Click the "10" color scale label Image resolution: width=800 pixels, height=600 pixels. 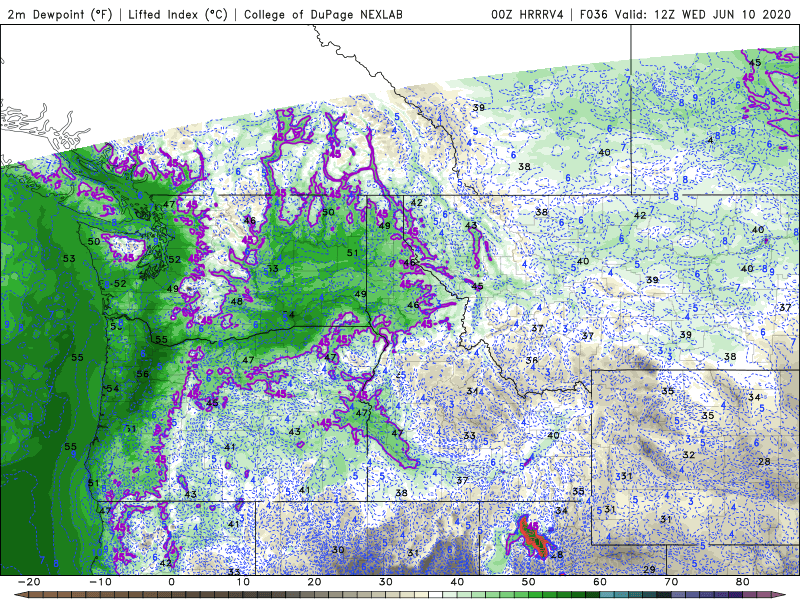(243, 582)
